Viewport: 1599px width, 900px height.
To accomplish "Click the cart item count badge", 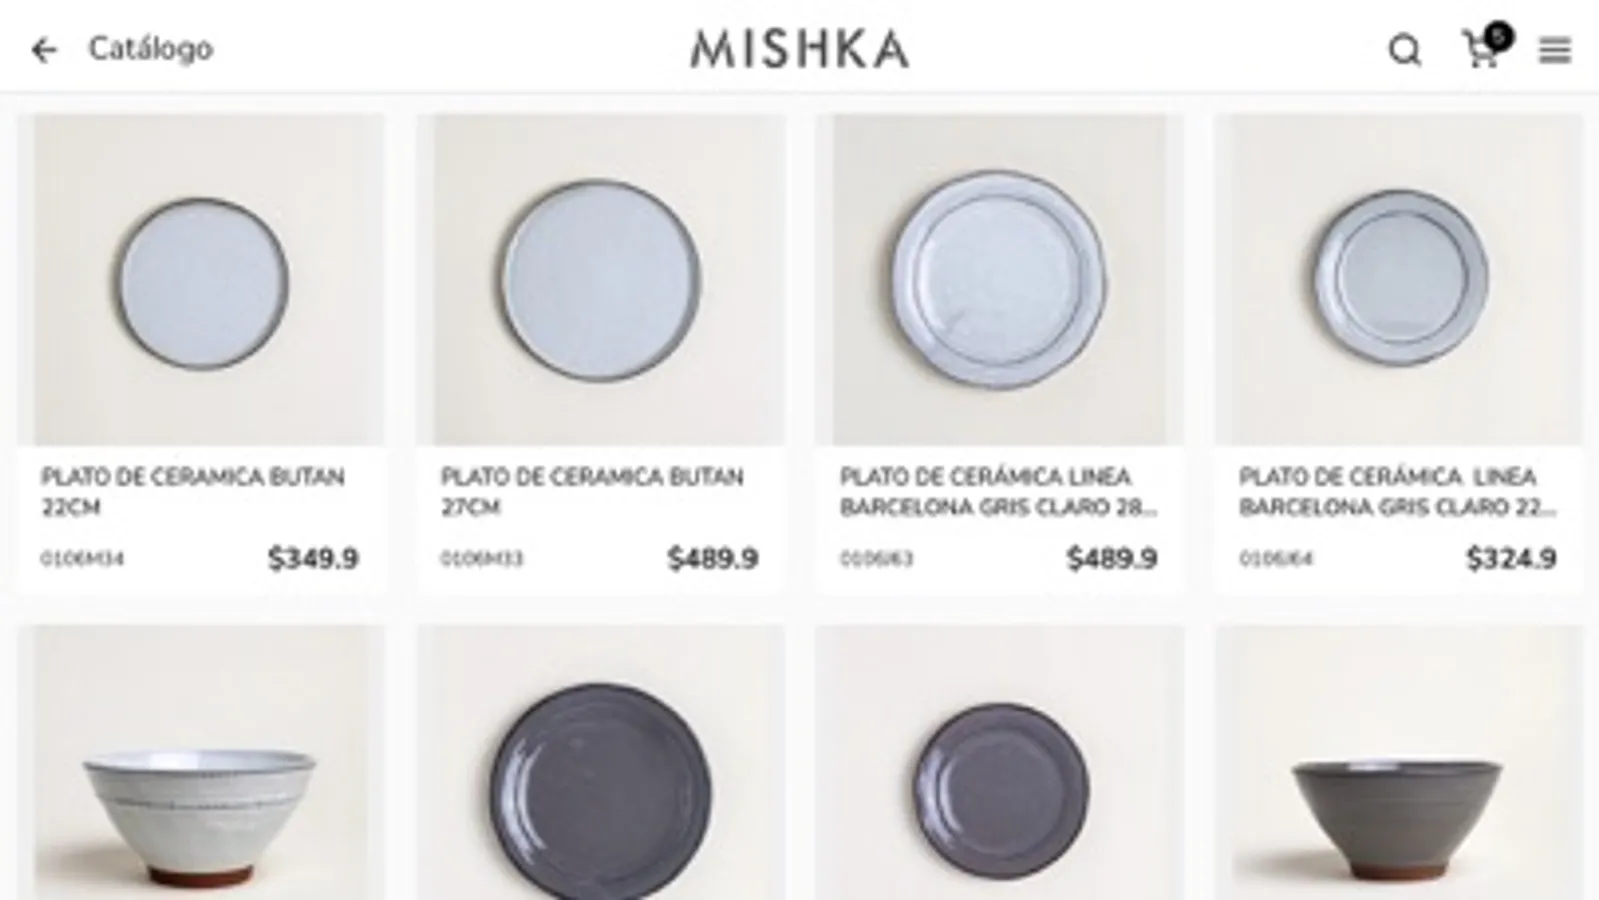I will click(1497, 36).
